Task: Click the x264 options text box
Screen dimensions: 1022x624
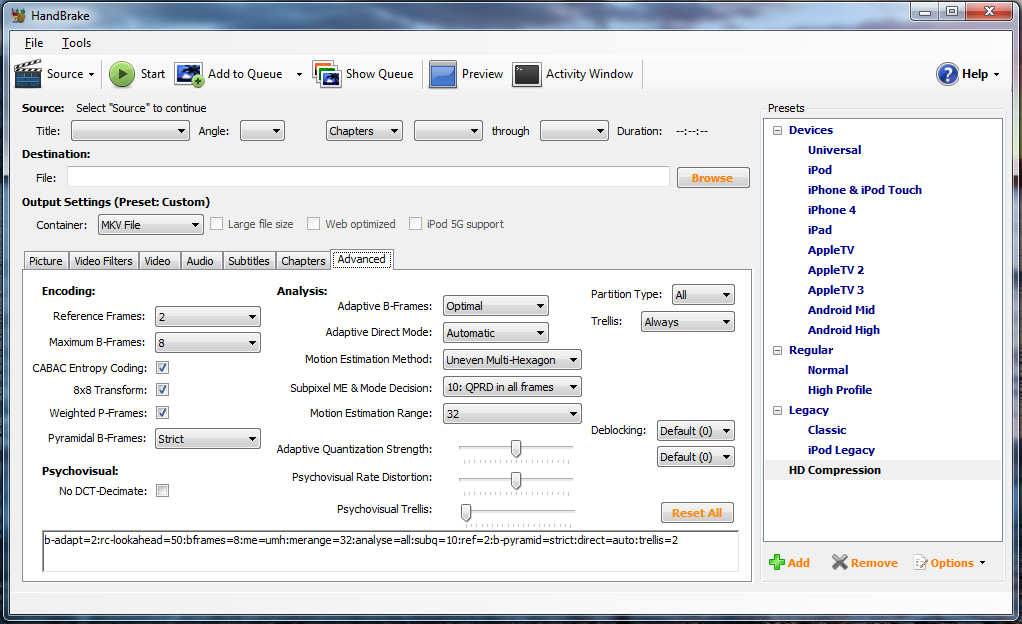Action: coord(390,551)
